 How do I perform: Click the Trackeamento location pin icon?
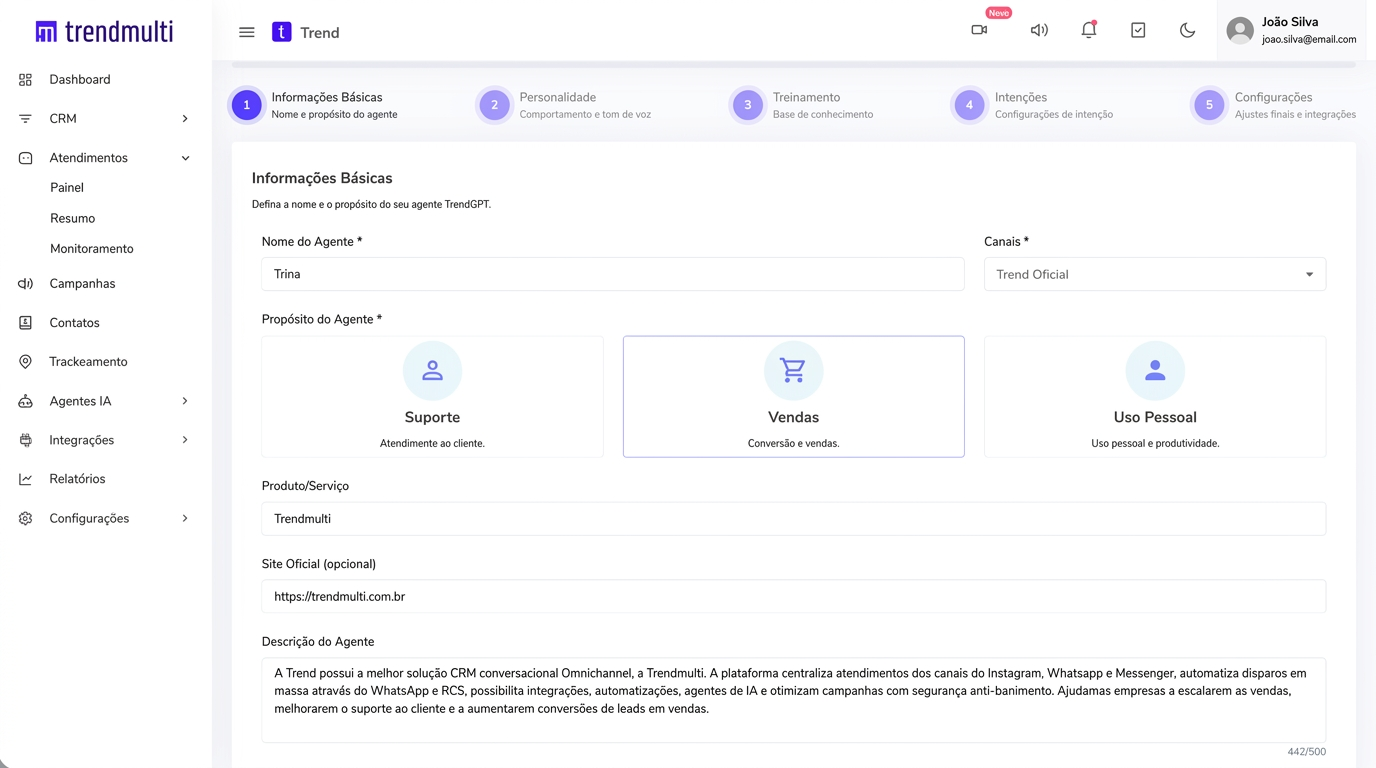pyautogui.click(x=26, y=362)
